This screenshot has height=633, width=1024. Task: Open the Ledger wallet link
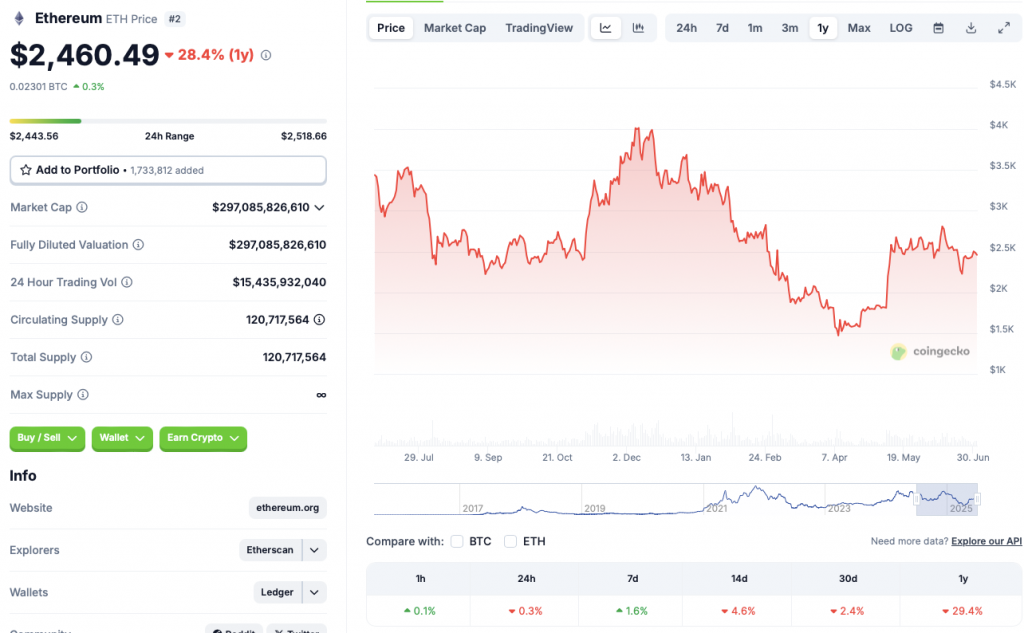(277, 592)
